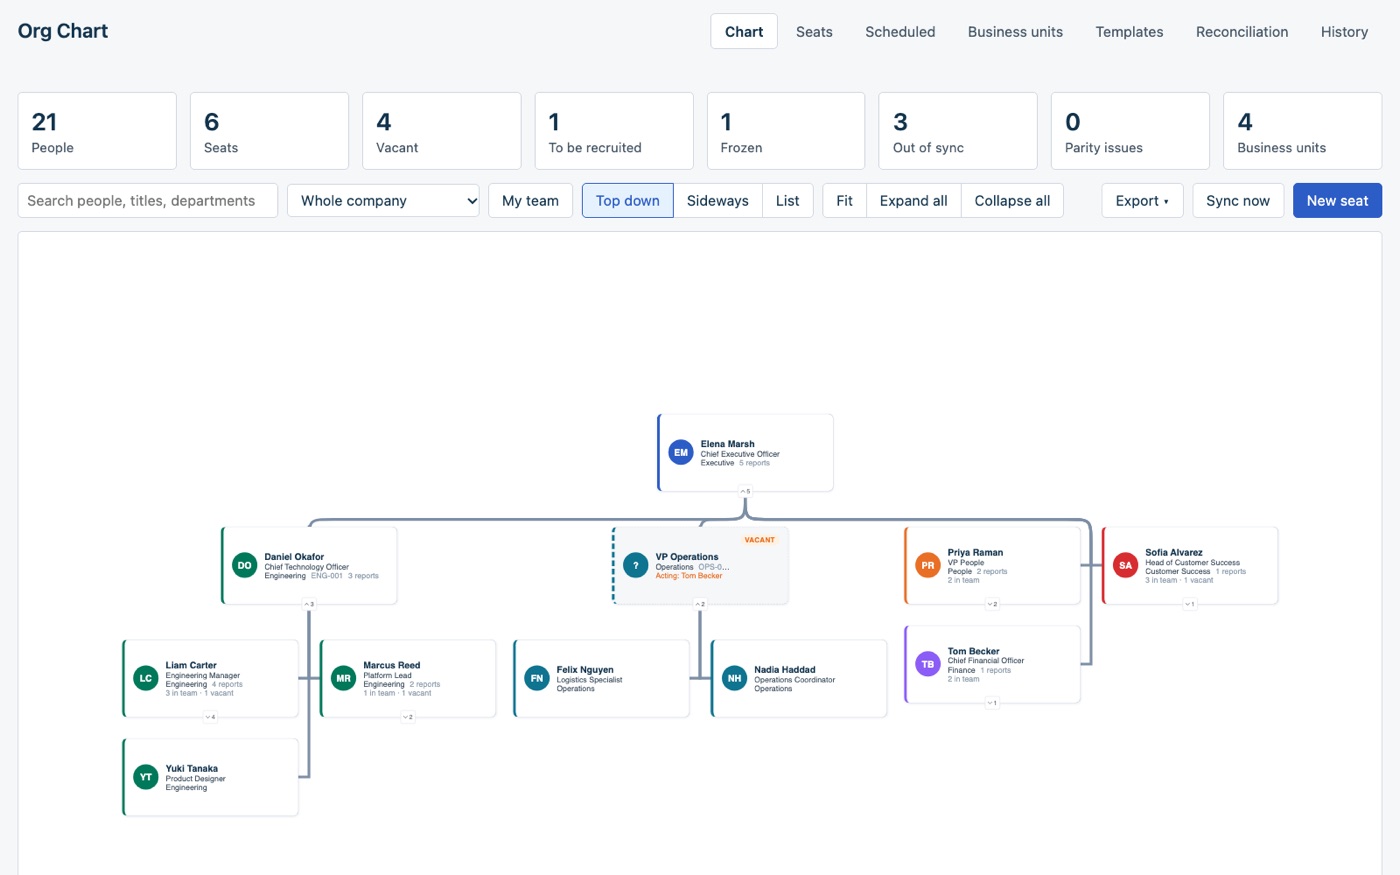Viewport: 1400px width, 875px height.
Task: Switch the layout to List view
Action: click(x=788, y=200)
